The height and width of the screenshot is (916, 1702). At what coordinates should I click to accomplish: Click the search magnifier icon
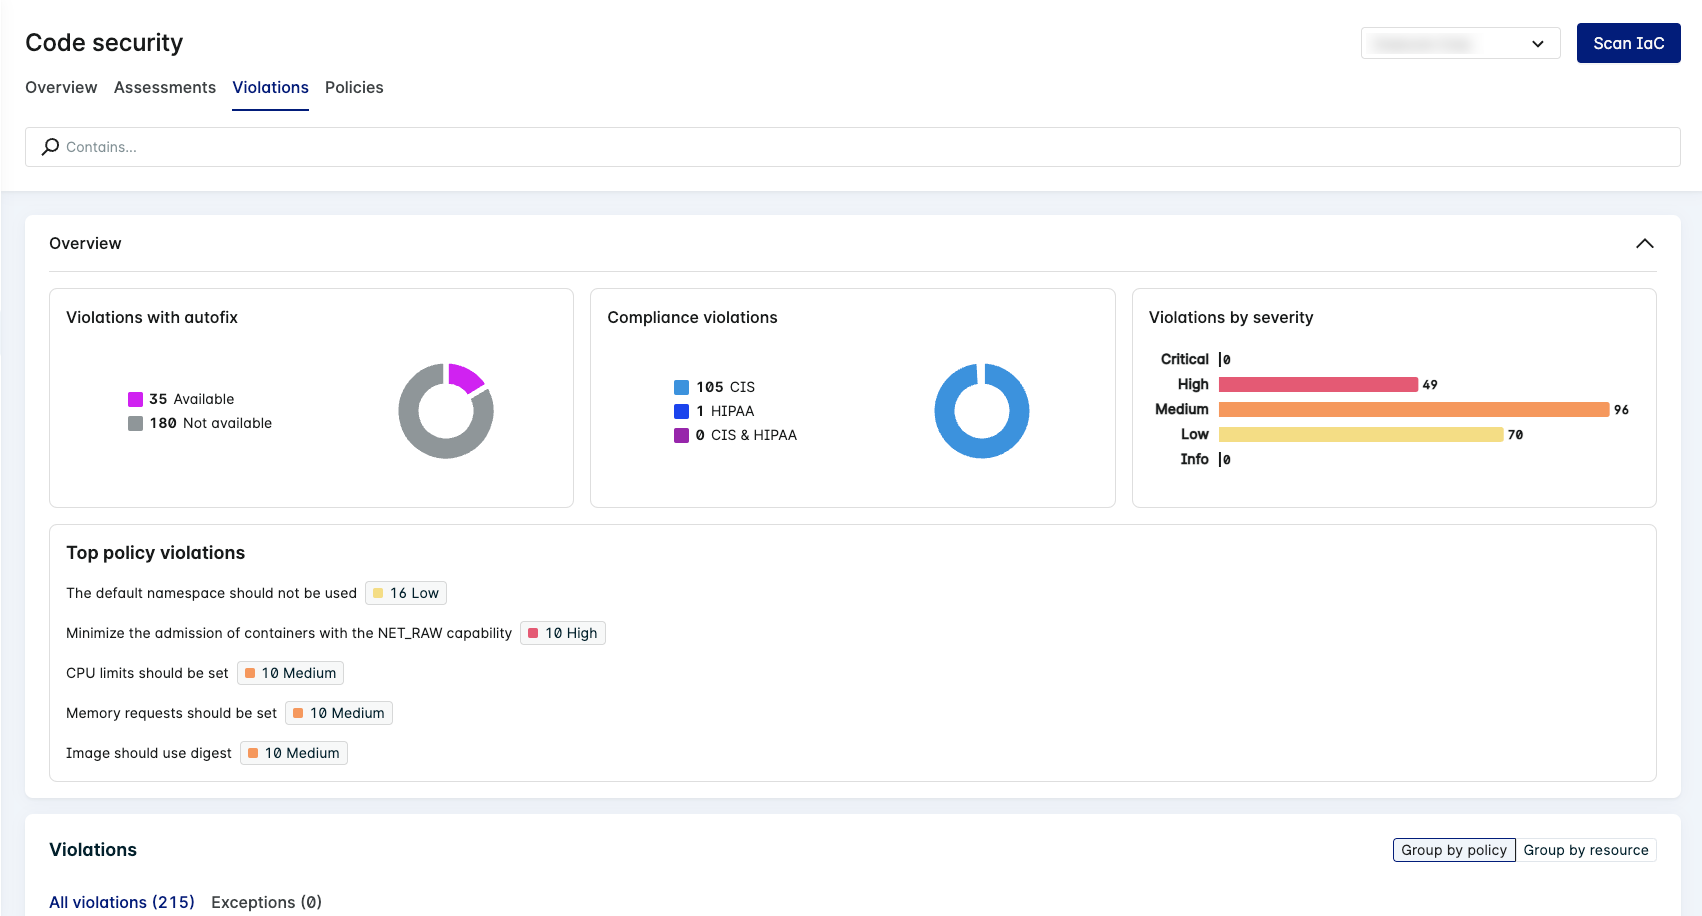click(50, 147)
